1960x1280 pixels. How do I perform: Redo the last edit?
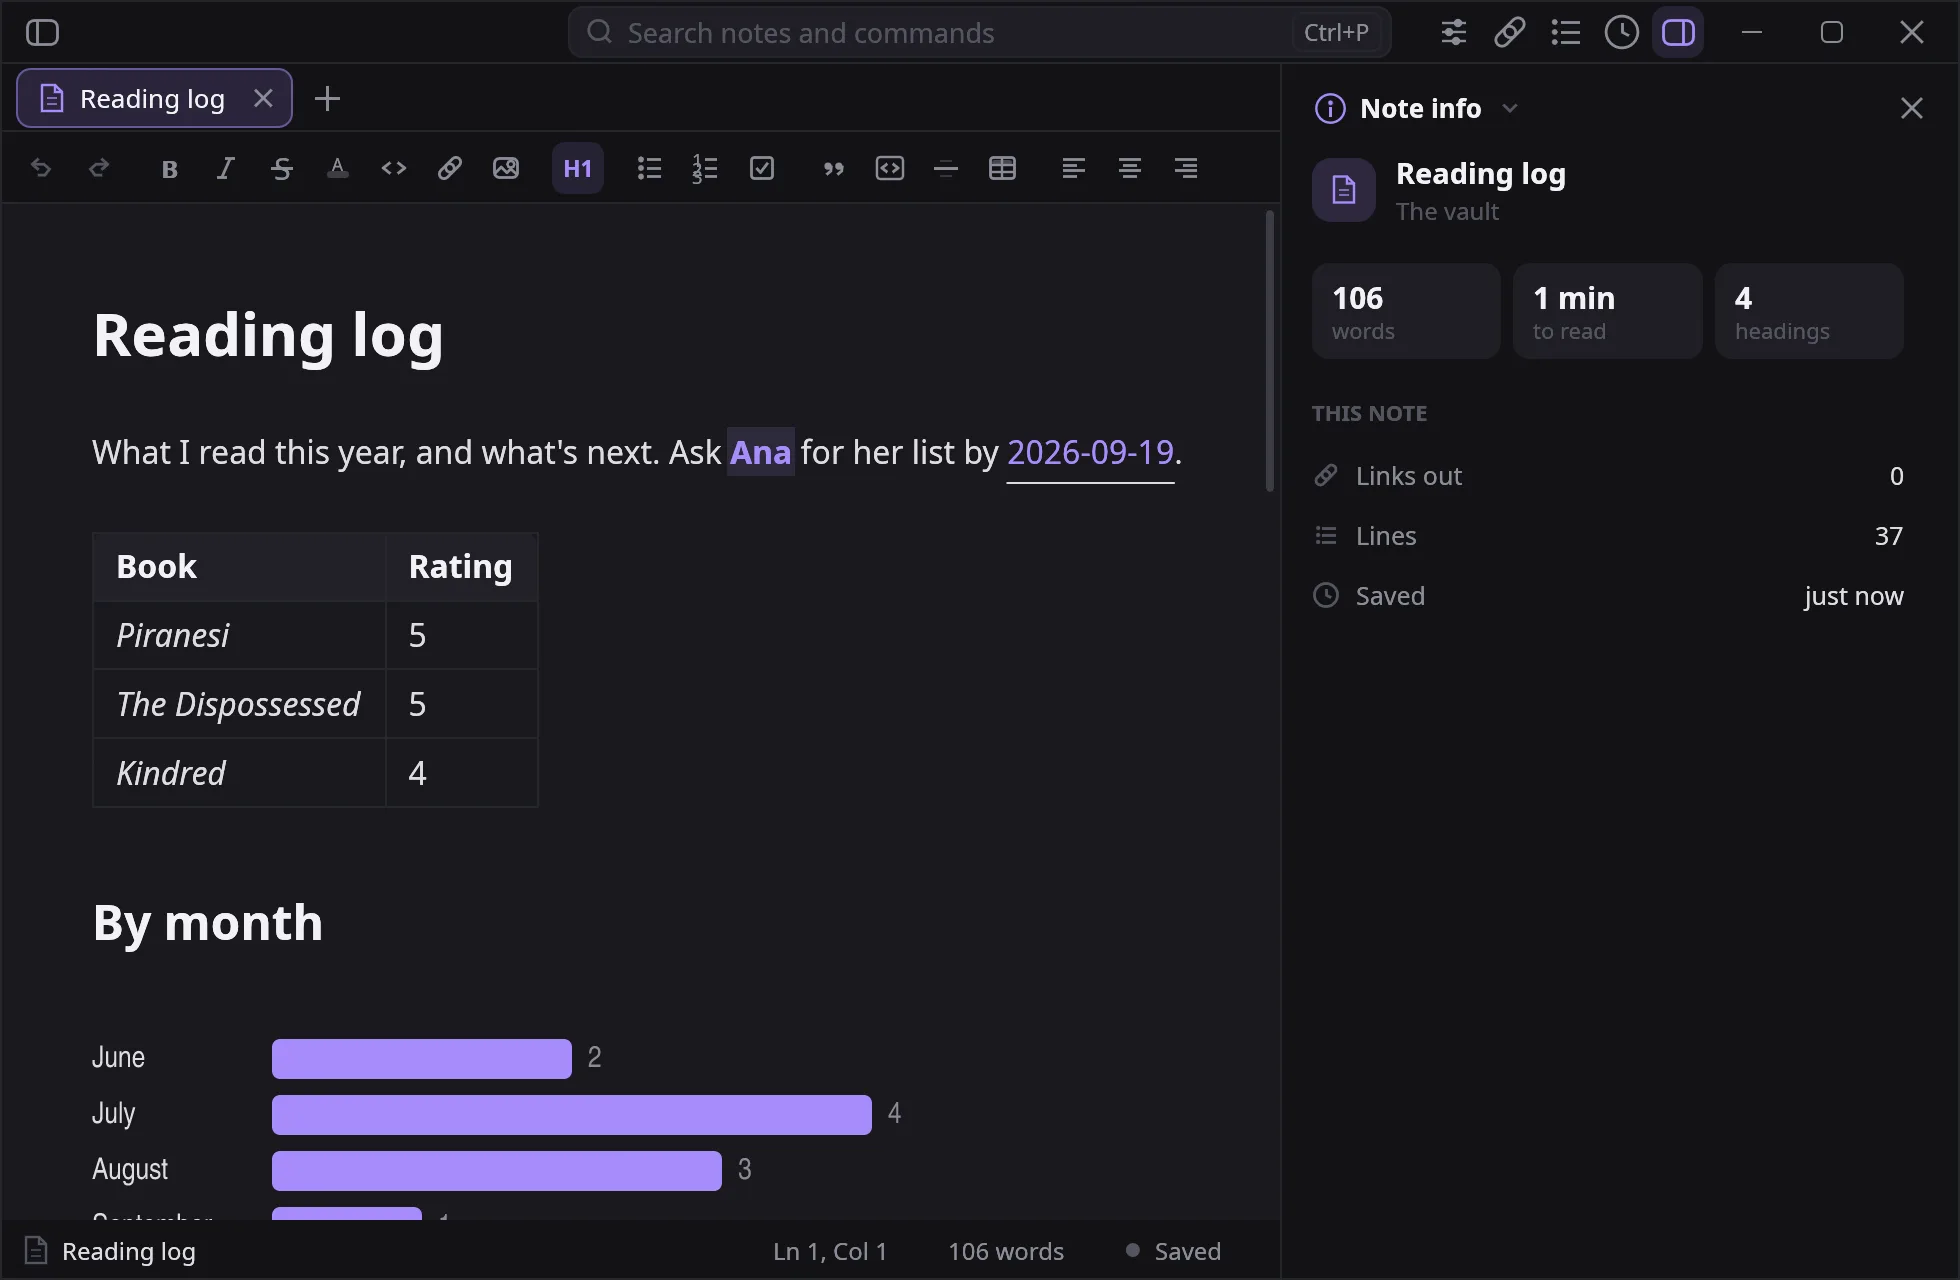click(99, 168)
